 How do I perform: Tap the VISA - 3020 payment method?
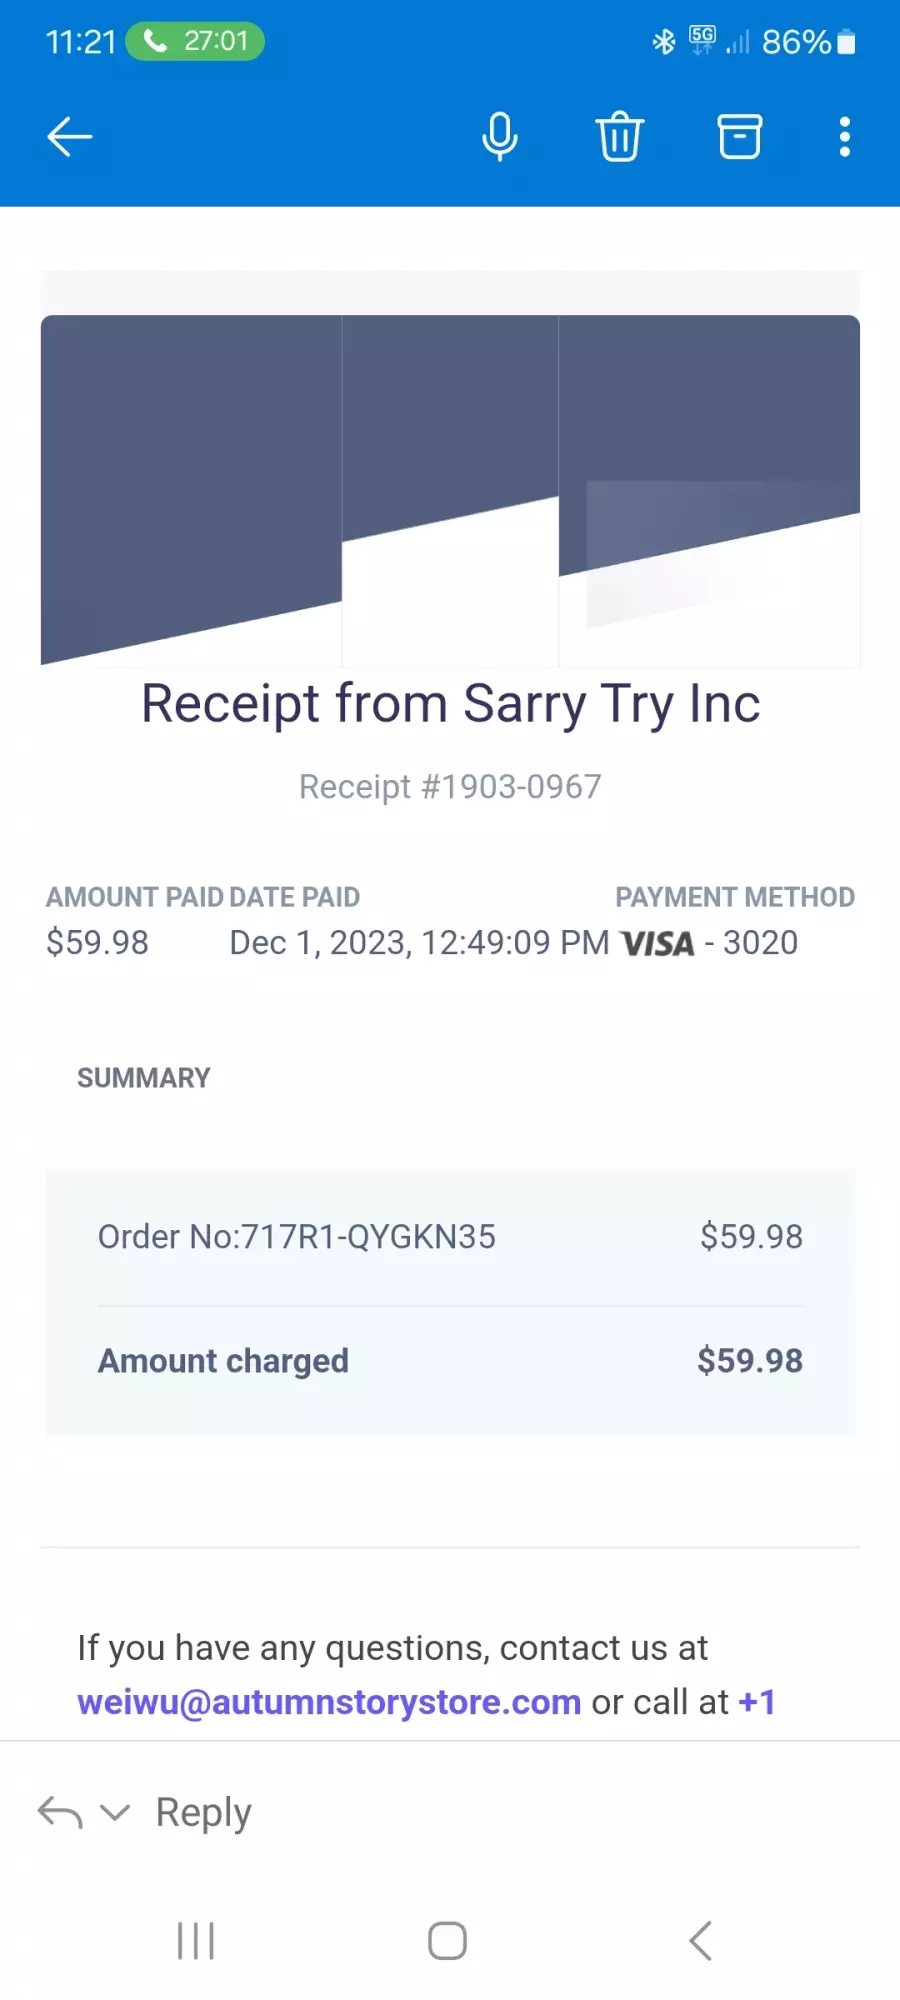(709, 943)
